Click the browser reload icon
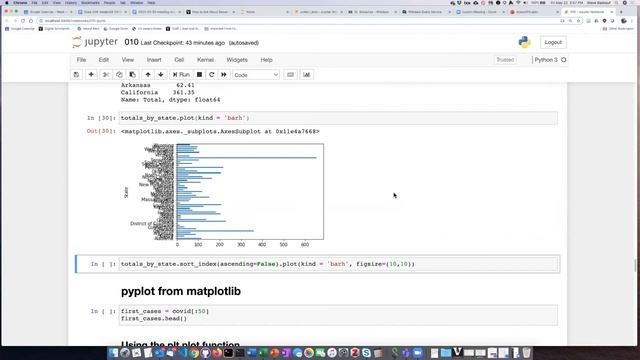This screenshot has height=360, width=640. tap(23, 20)
